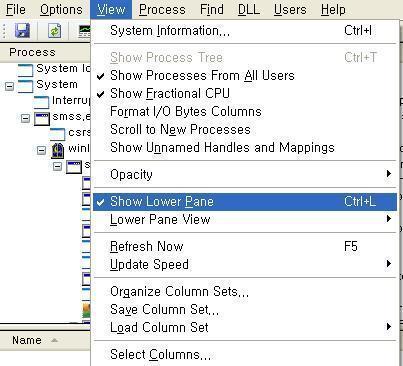Click the Refresh Now toolbar icon
This screenshot has height=366, width=403.
54,31
